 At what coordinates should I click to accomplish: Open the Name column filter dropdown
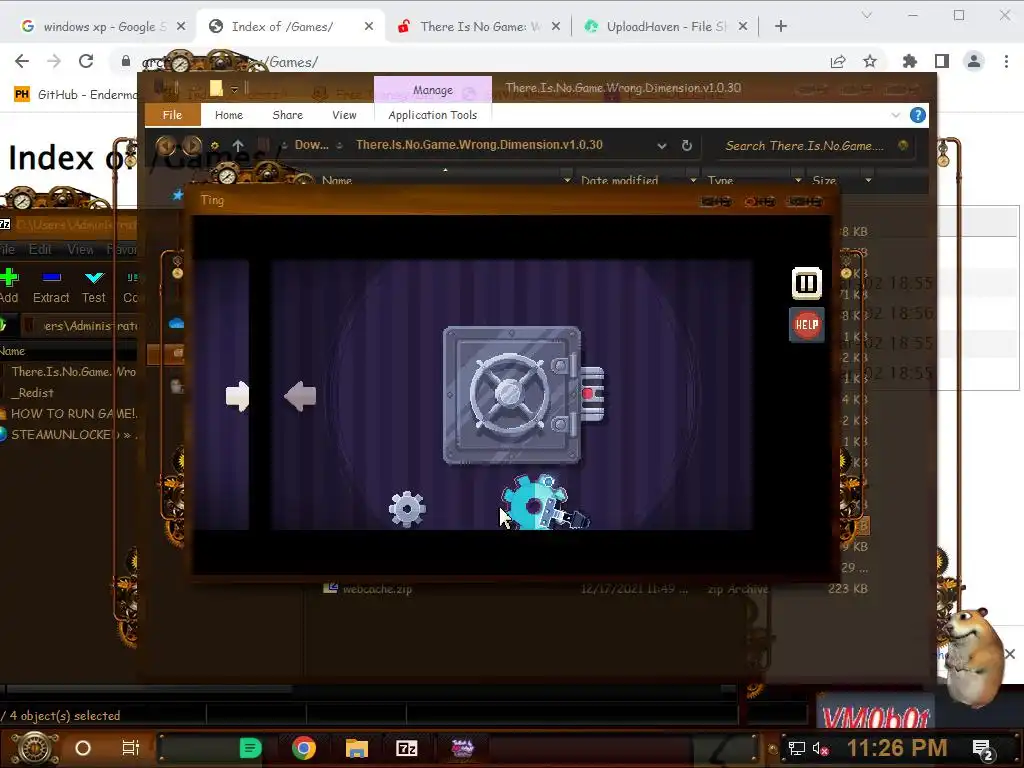click(x=567, y=180)
